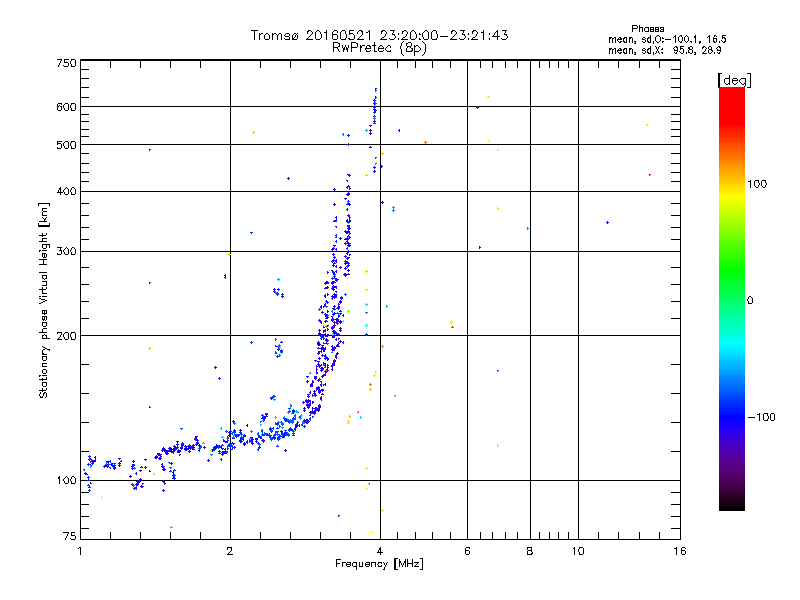Click the 'mean, sd,X: 95.8, 28.9' statistics line
The height and width of the screenshot is (600, 800).
(x=665, y=51)
